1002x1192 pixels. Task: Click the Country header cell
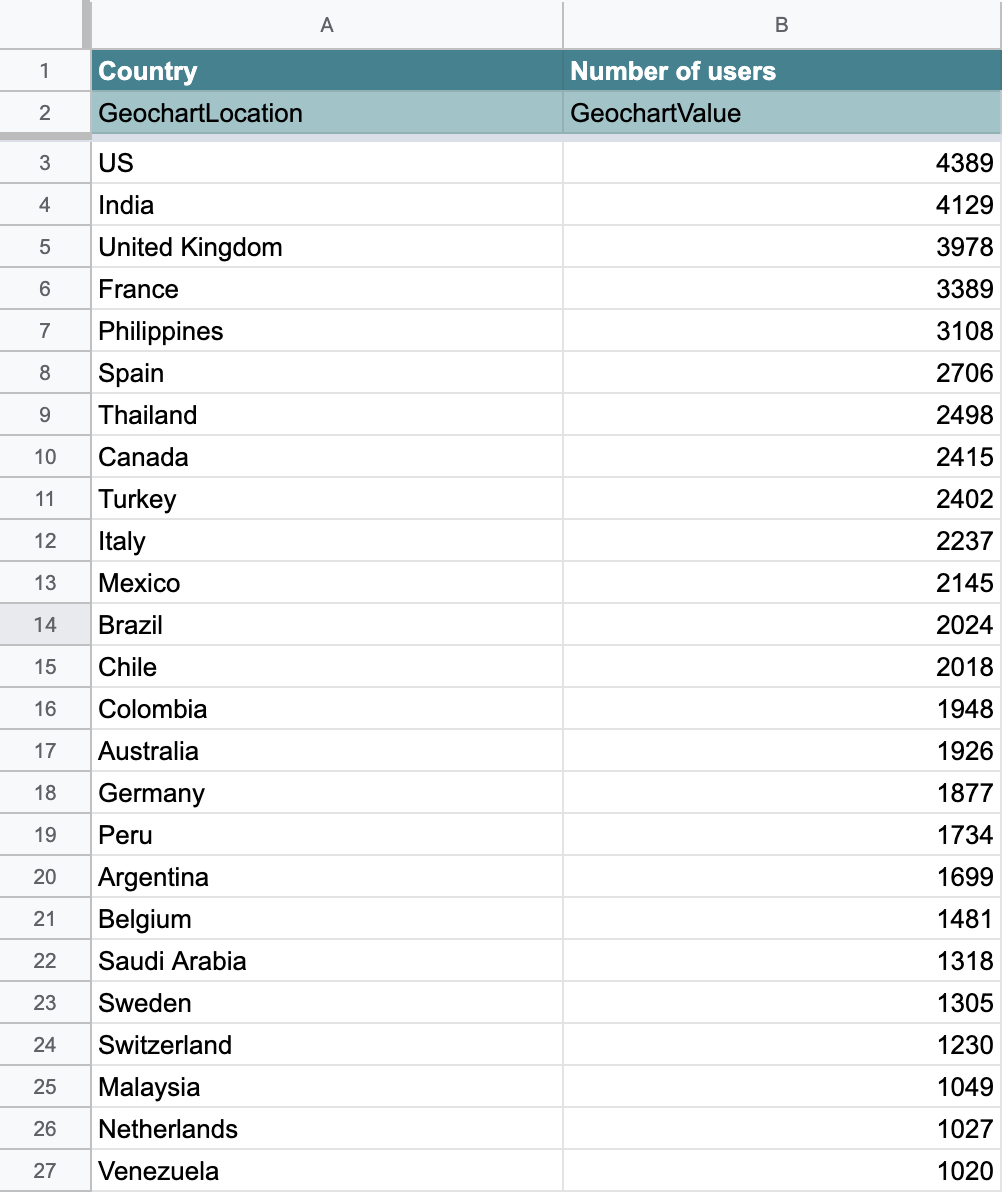click(x=327, y=71)
